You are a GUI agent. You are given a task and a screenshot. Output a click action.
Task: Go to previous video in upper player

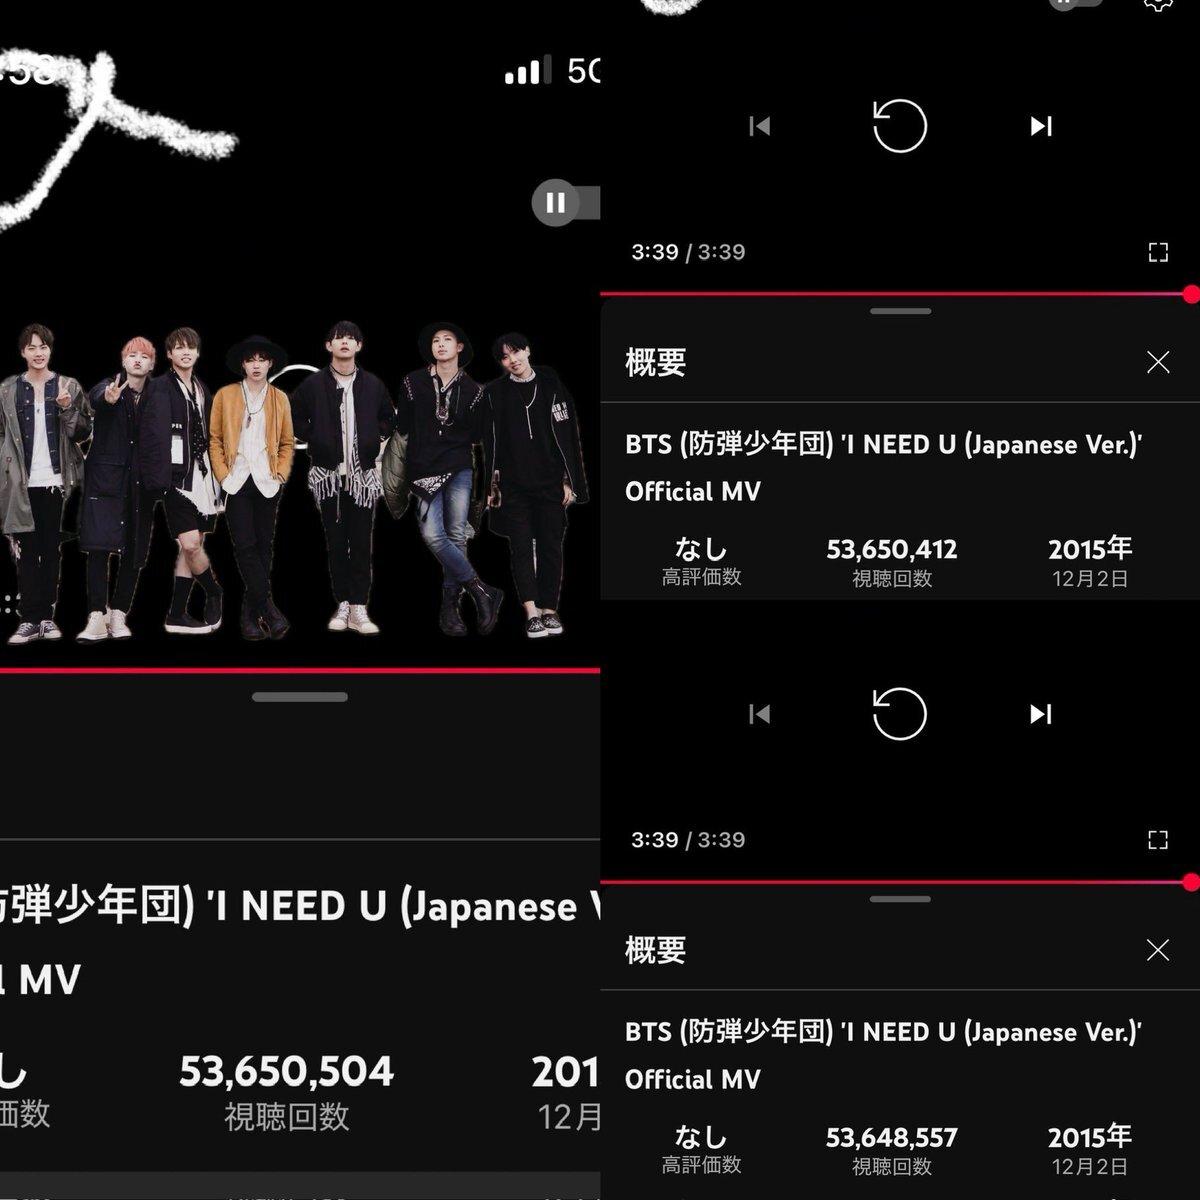pos(760,126)
